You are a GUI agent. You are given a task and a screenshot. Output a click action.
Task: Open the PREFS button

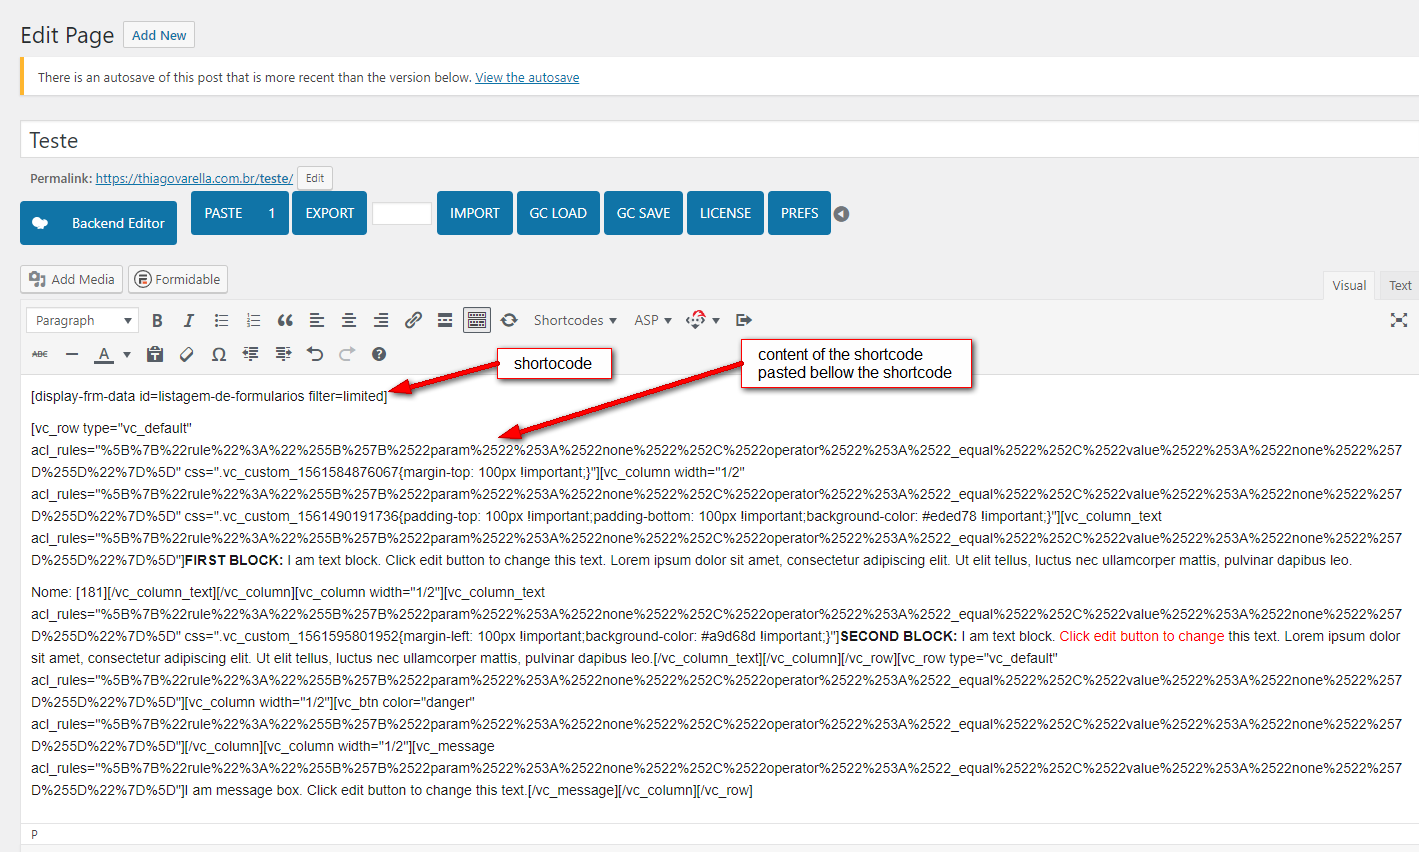(x=799, y=213)
